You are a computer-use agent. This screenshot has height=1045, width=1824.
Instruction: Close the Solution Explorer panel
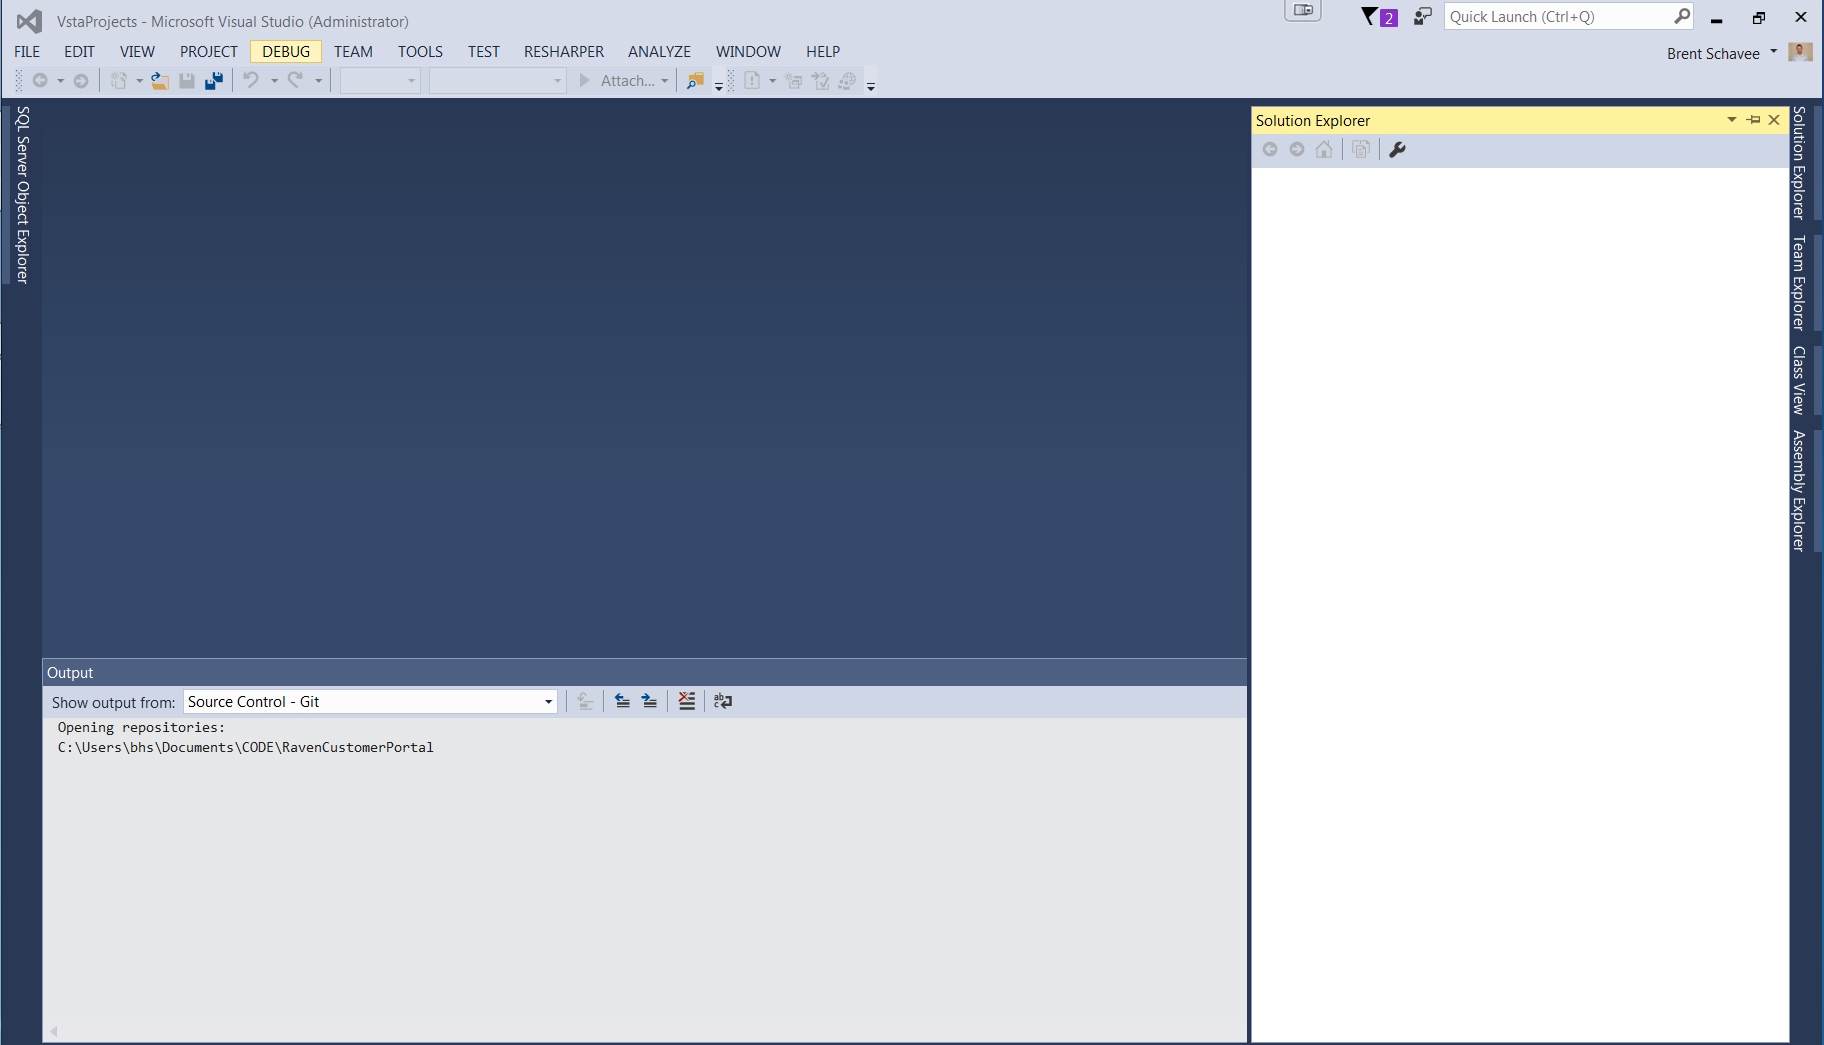click(1775, 120)
